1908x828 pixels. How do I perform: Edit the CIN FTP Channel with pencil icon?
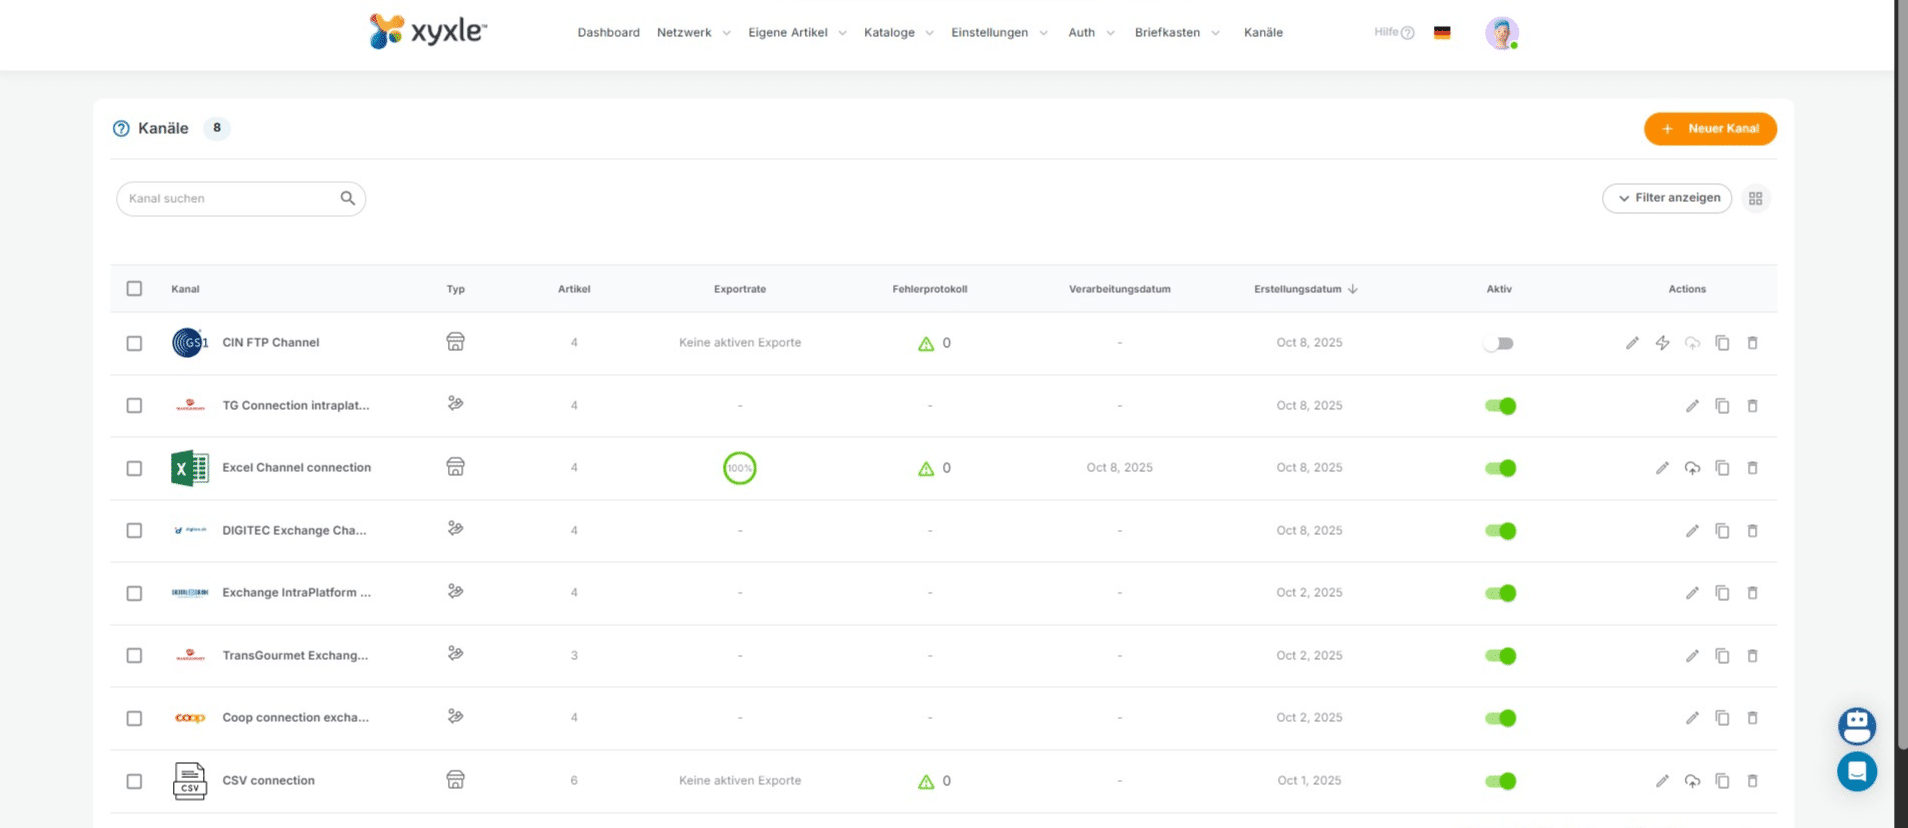click(x=1632, y=343)
